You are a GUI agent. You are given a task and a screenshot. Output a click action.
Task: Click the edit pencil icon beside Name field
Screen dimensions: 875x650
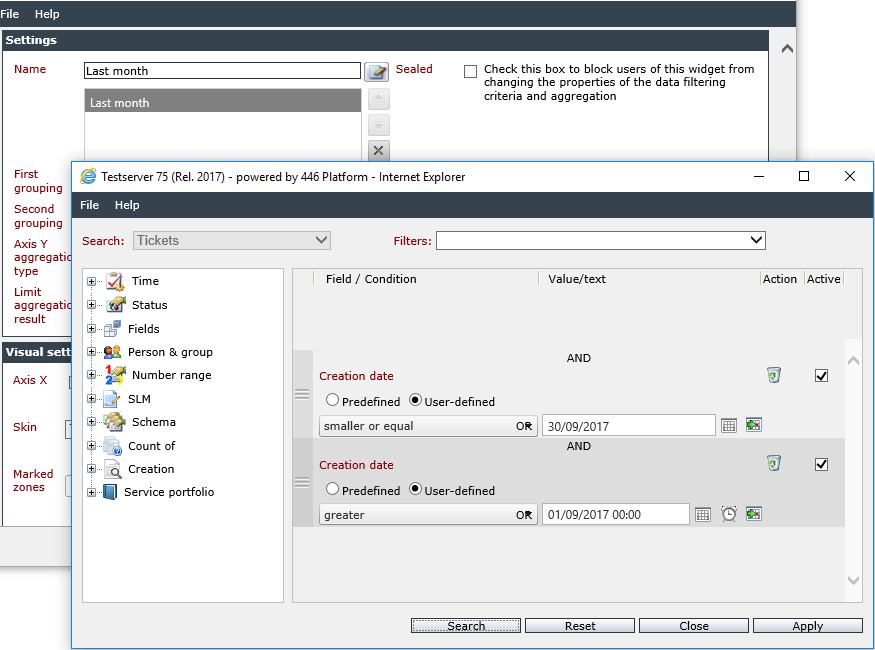pos(377,71)
